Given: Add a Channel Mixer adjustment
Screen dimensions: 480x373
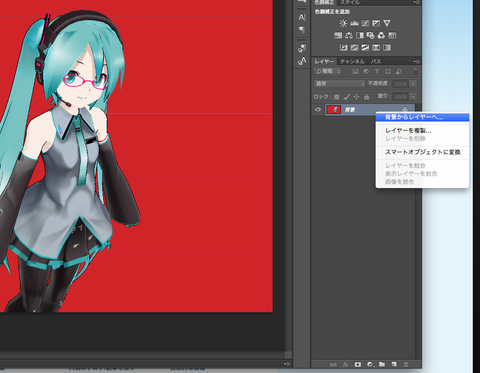Looking at the screenshot, I should 381,35.
